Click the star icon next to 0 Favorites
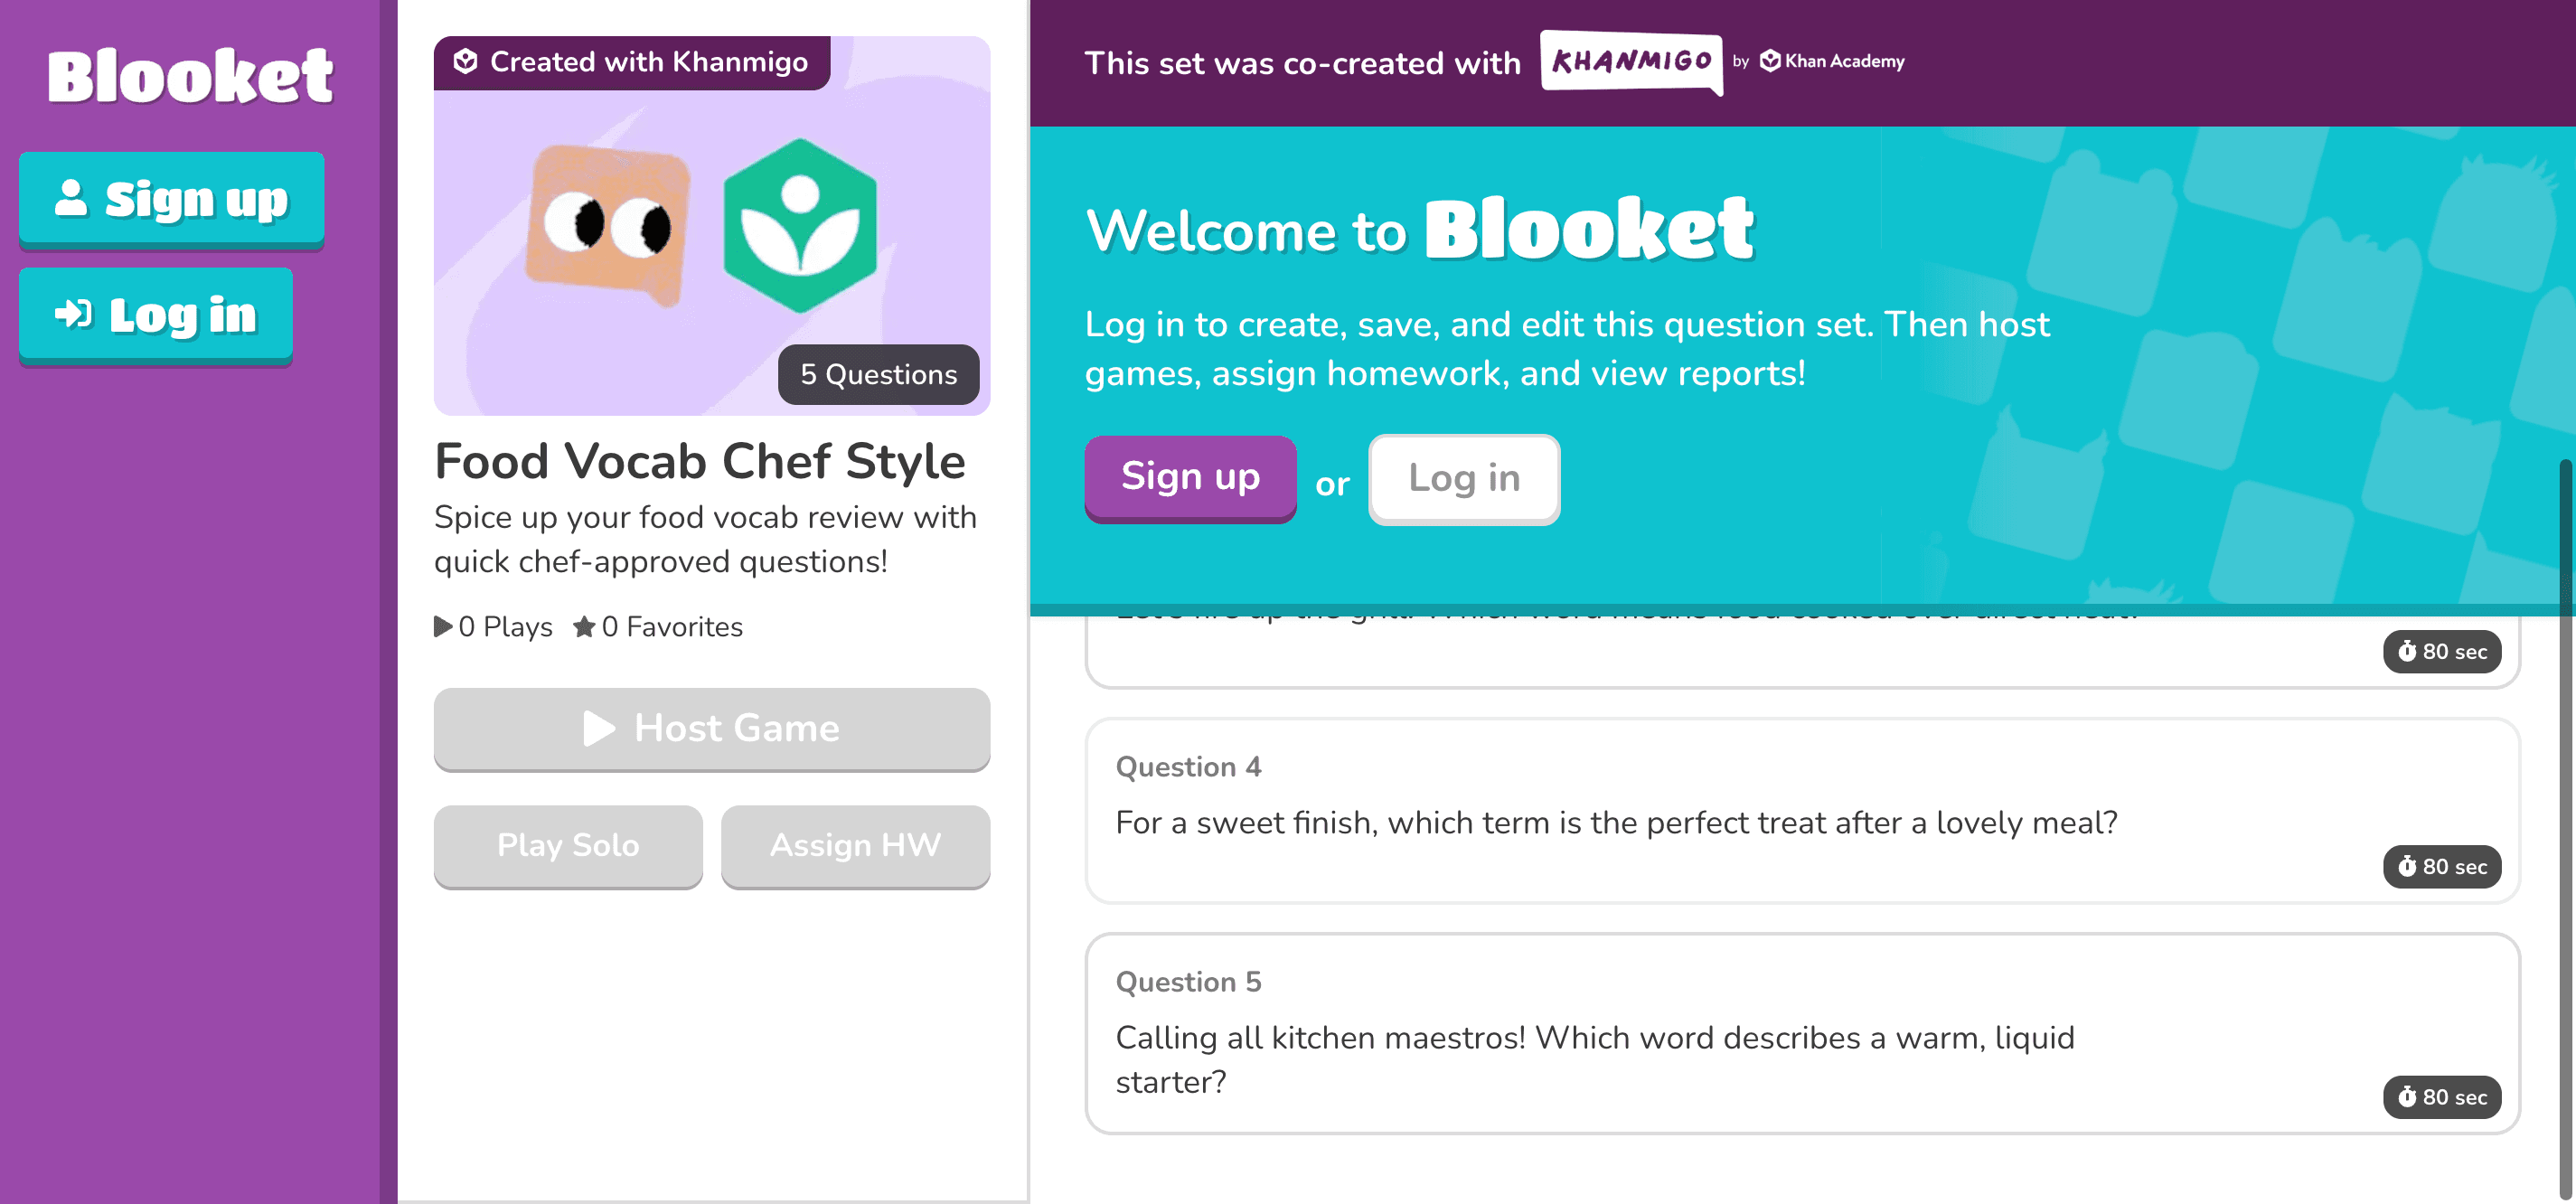The height and width of the screenshot is (1204, 2576). coord(584,627)
